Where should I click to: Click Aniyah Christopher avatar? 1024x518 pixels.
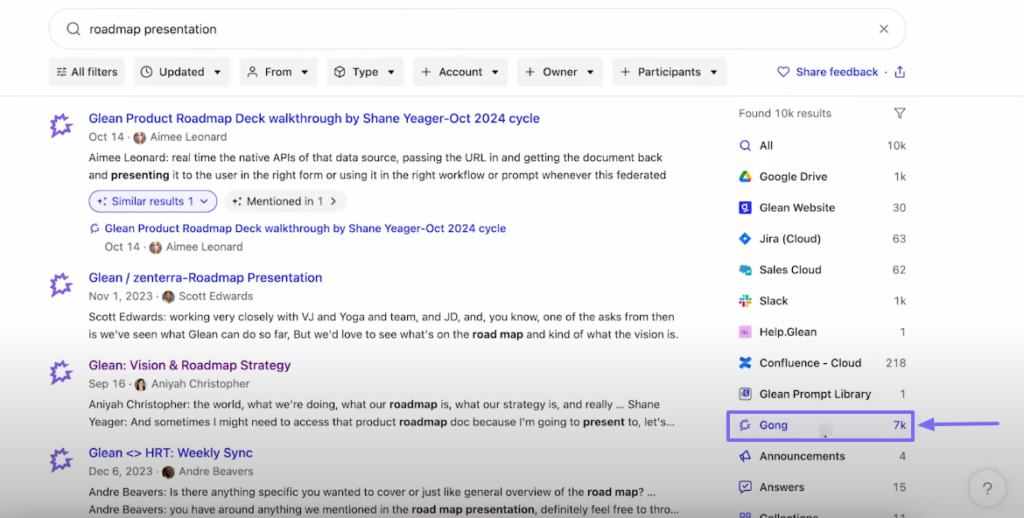140,384
